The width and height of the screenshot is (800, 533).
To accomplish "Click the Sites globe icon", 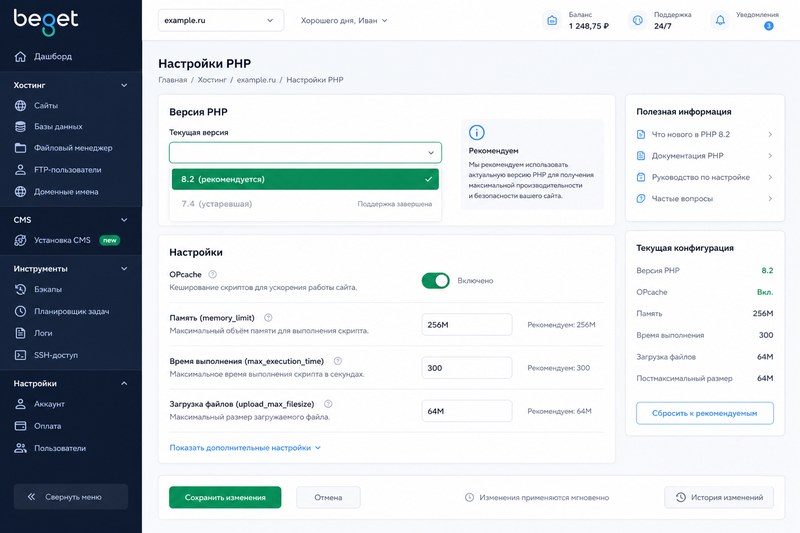I will [20, 106].
